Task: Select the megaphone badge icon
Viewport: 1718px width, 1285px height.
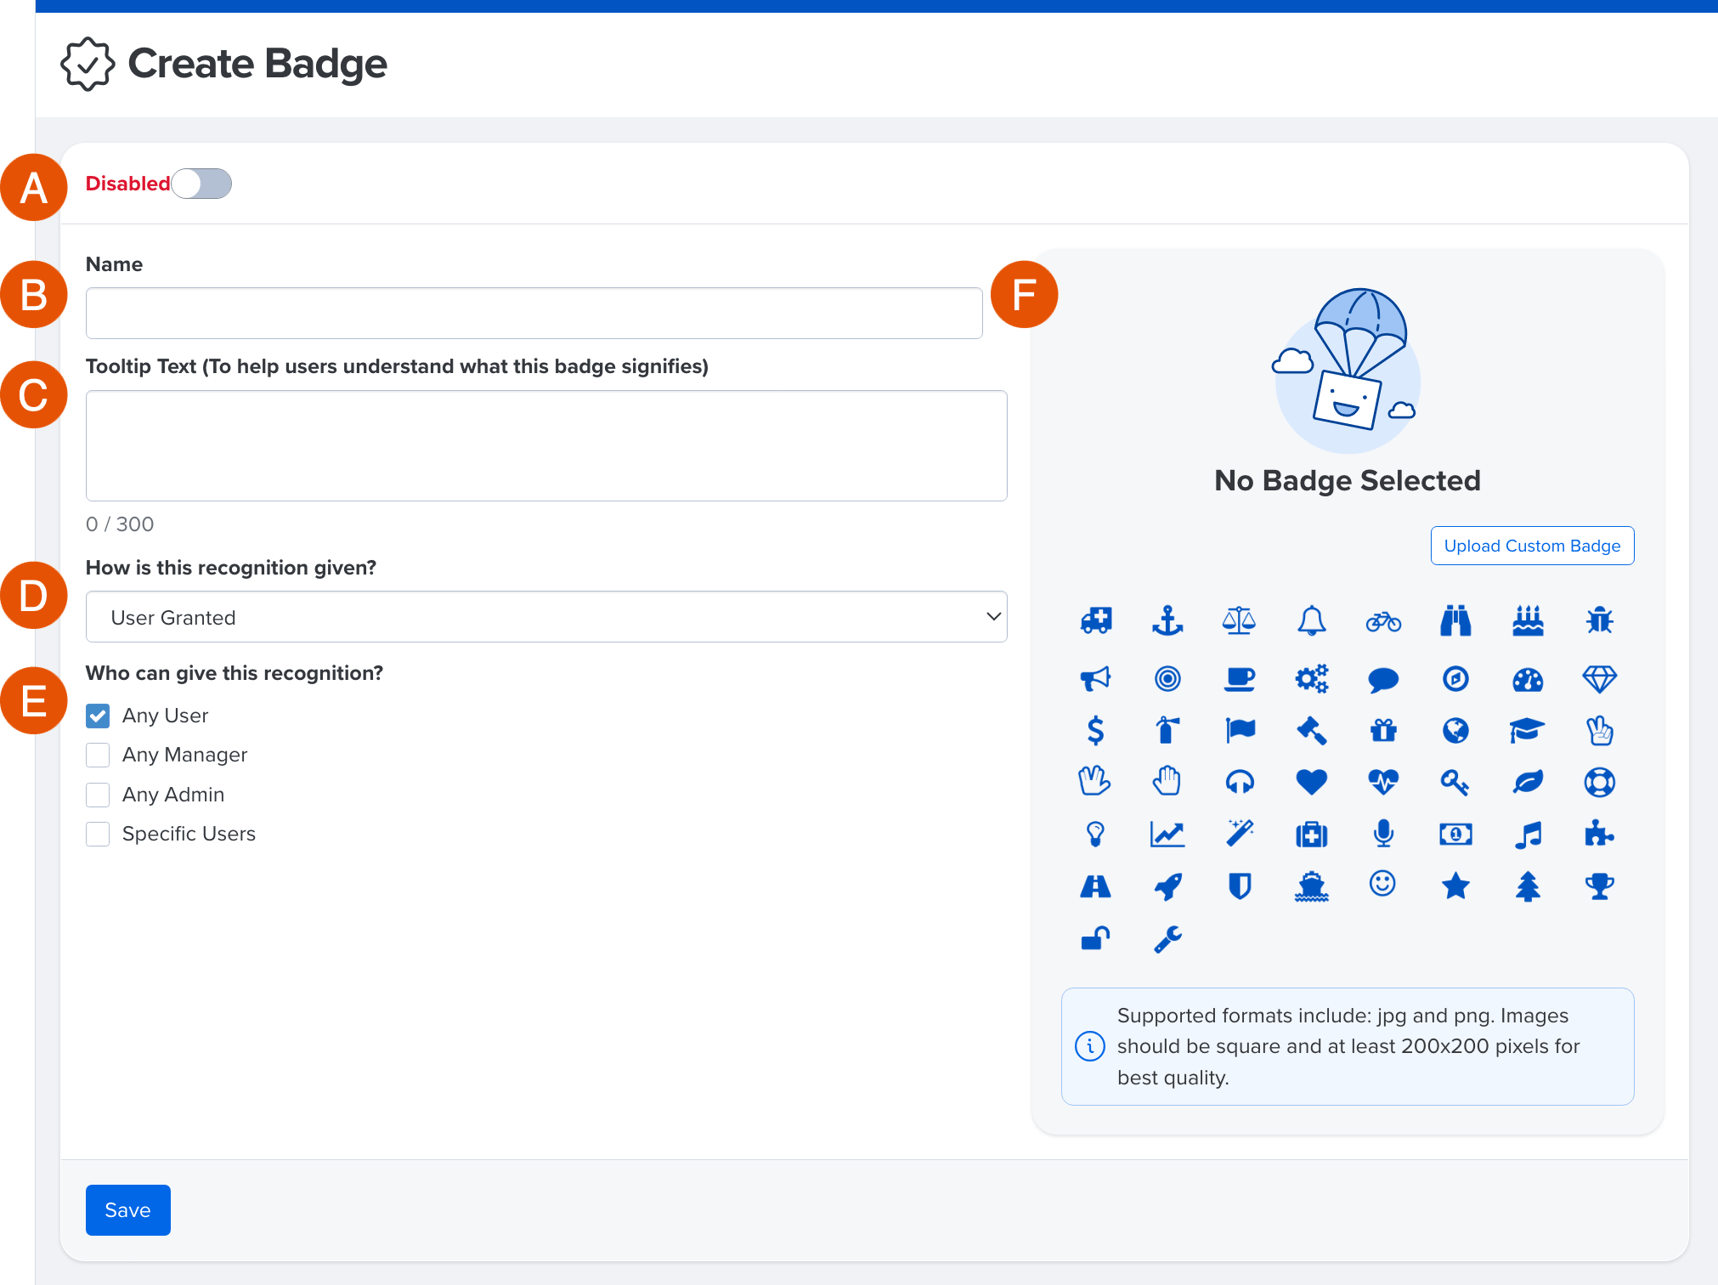Action: 1096,678
